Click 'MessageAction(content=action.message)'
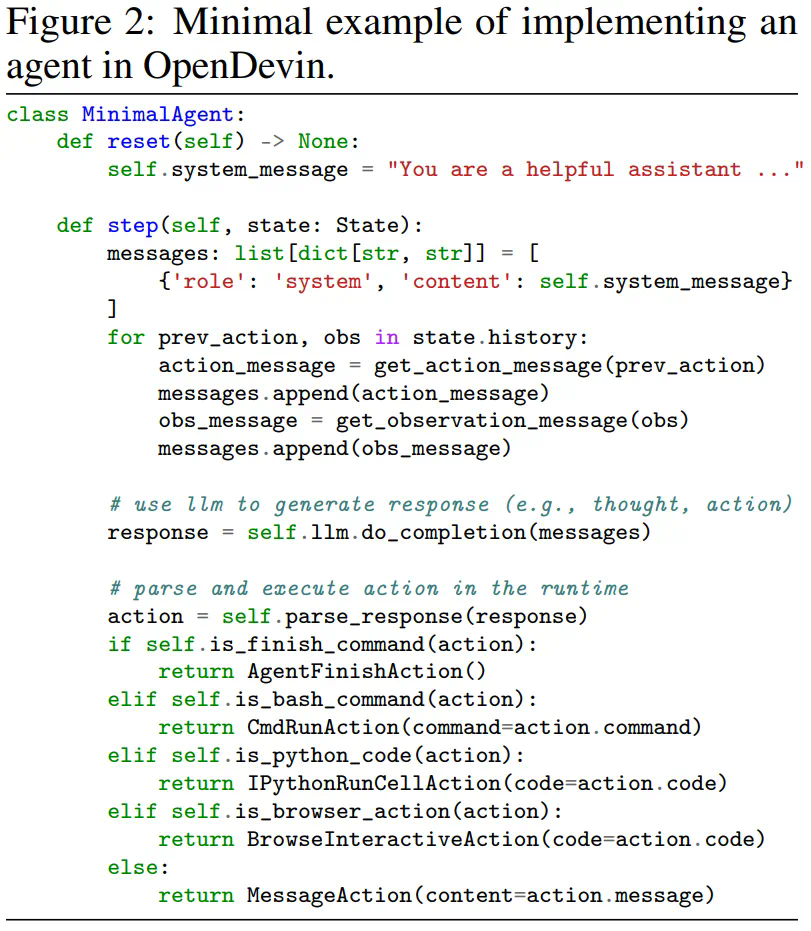Screen dimensions: 811x931 pos(480,895)
